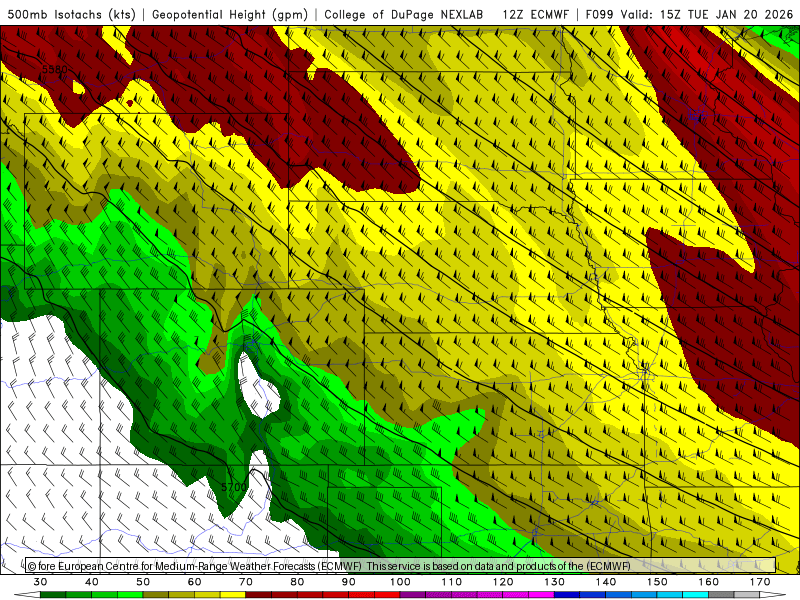Viewport: 800px width, 600px height.
Task: Click the 130 value on the color scale
Action: 555,582
